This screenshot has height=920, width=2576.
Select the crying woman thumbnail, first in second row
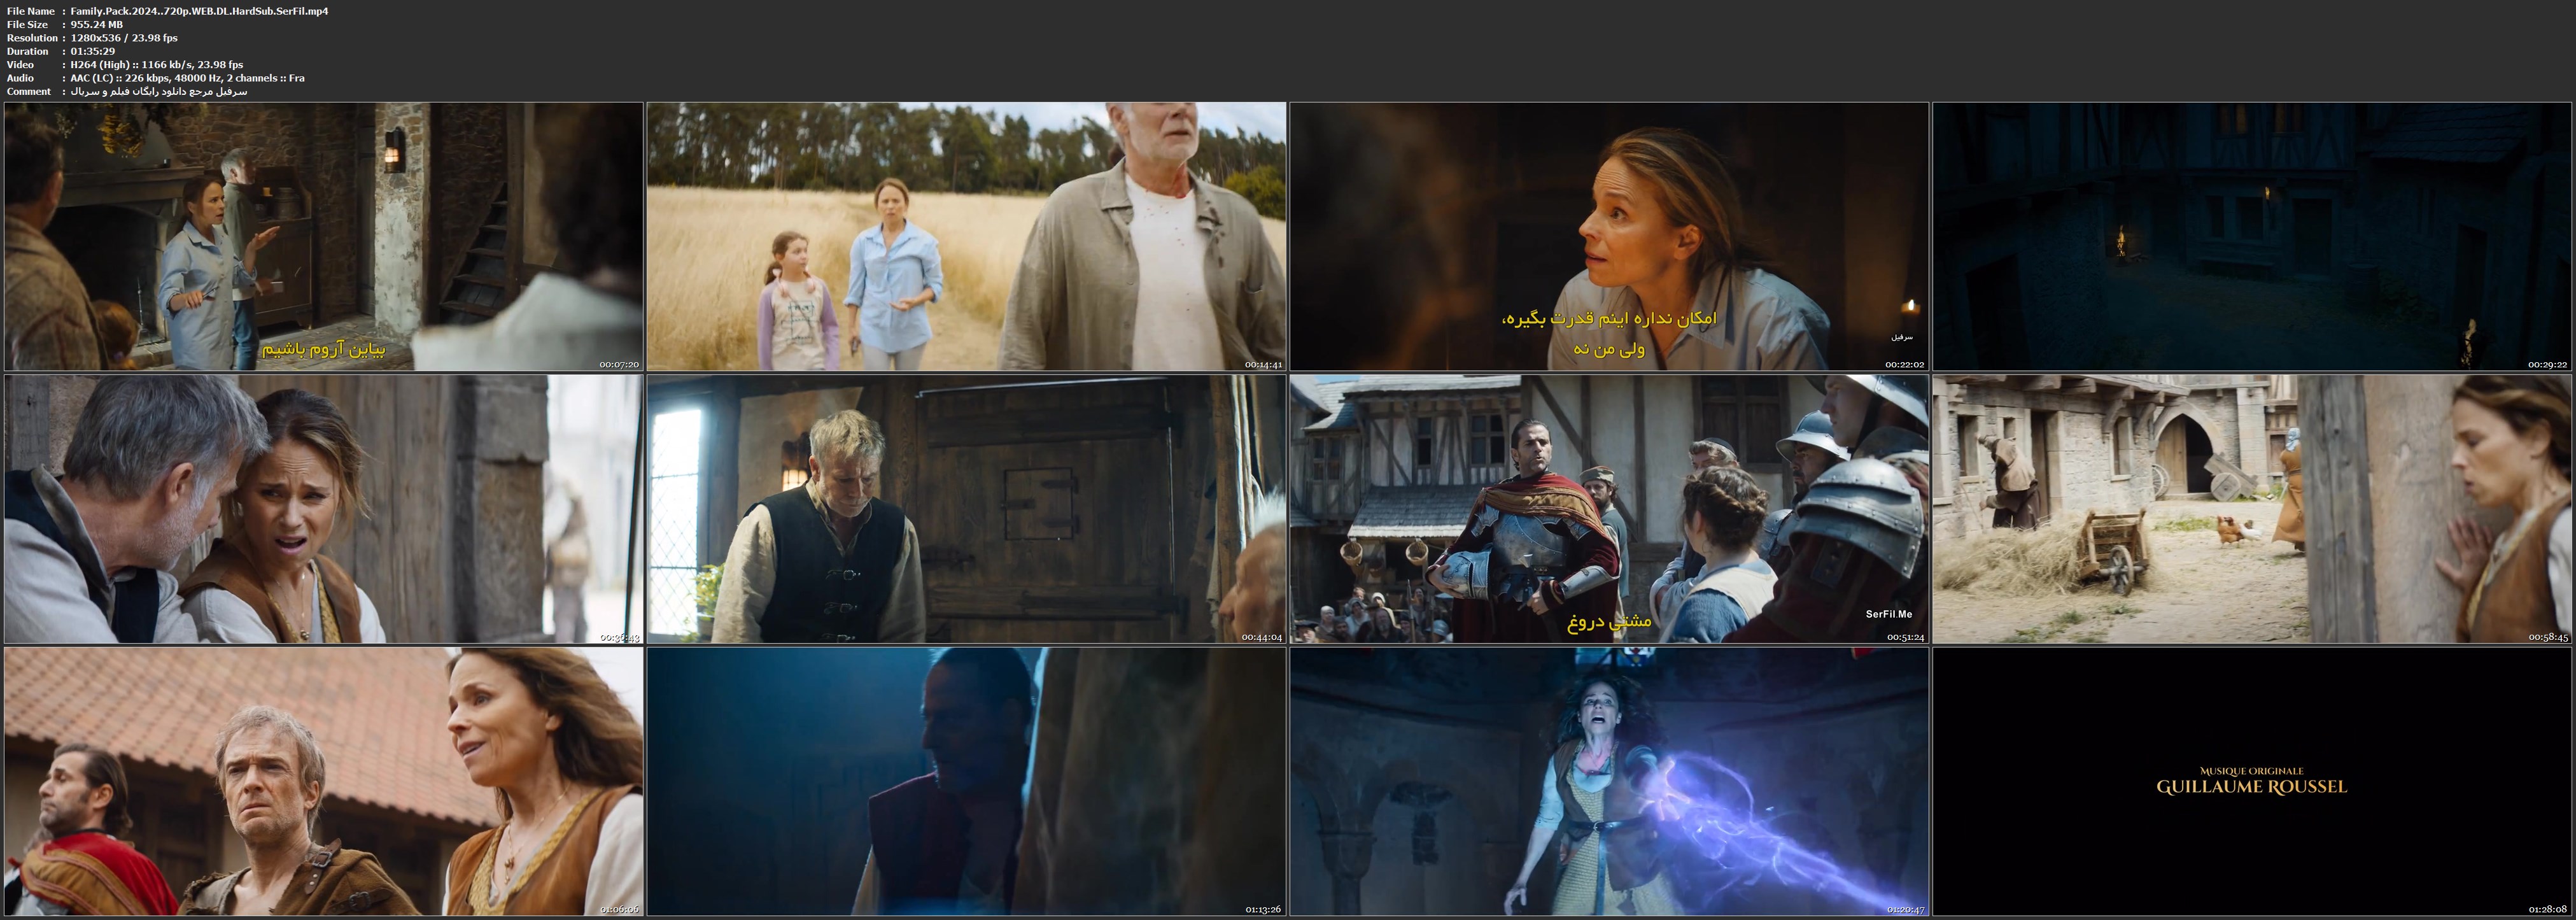coord(323,509)
